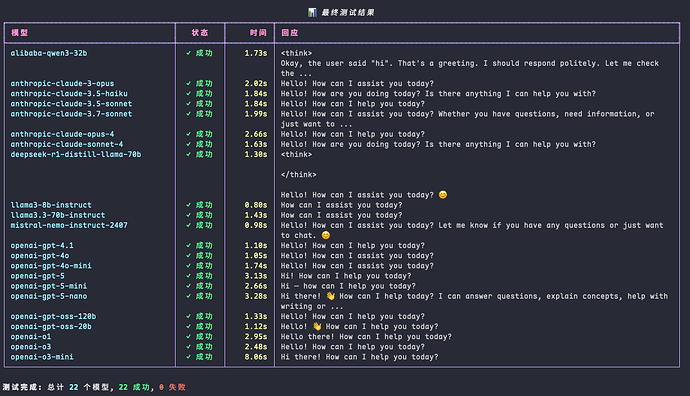Screen dimensions: 690x396
Task: Click the 'just want to ...' continuation line
Action: coord(316,124)
